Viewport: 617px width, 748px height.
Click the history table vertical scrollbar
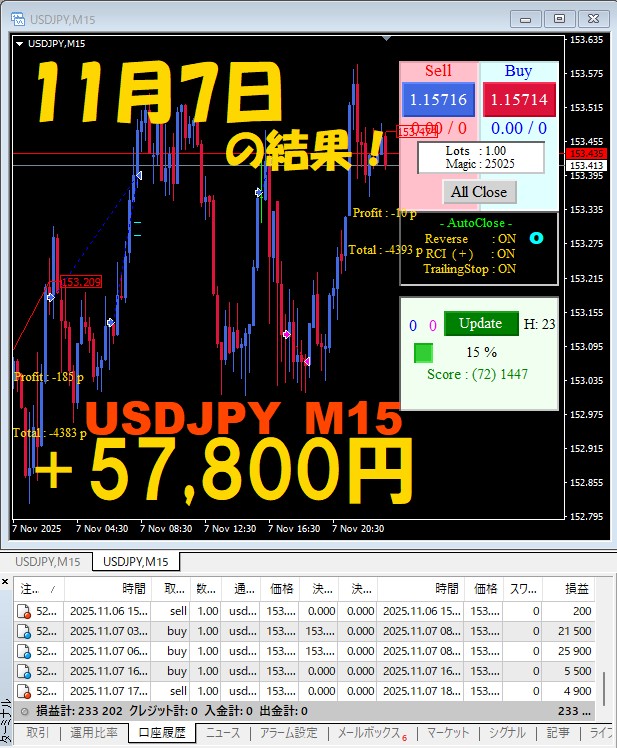pyautogui.click(x=604, y=688)
